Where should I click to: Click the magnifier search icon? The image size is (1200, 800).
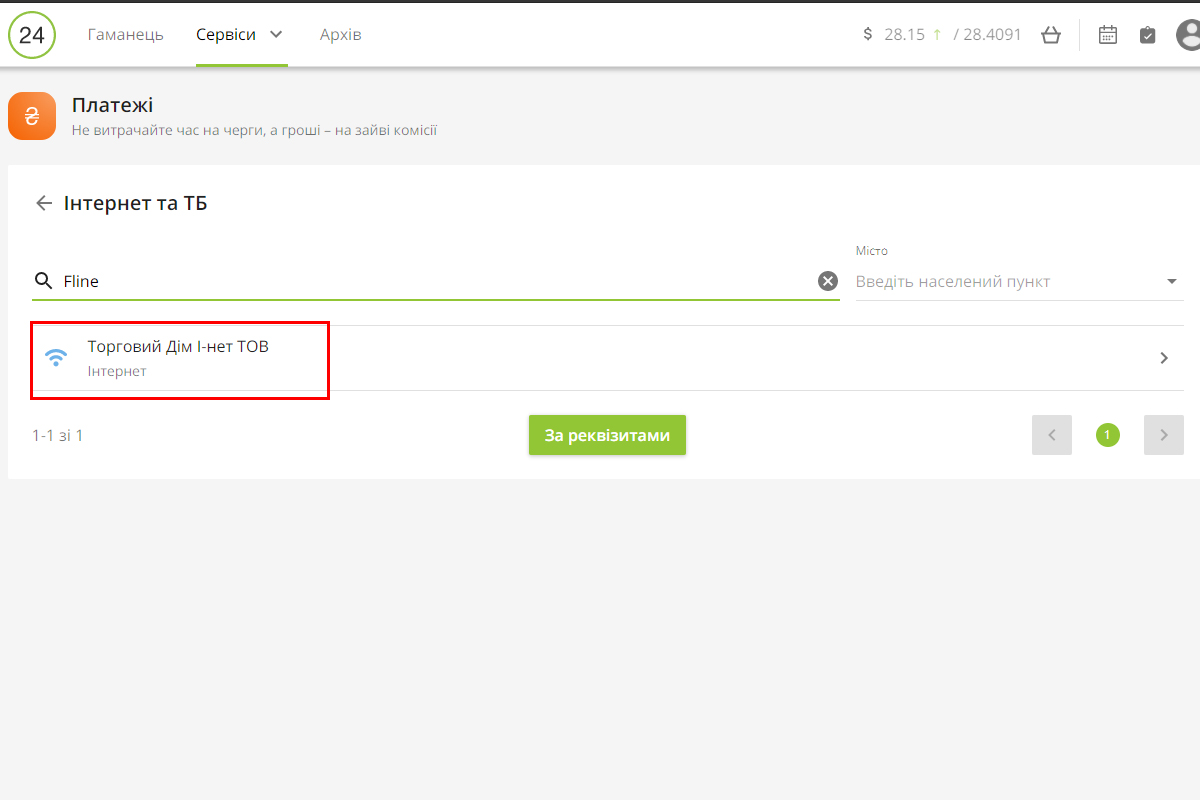pos(43,281)
